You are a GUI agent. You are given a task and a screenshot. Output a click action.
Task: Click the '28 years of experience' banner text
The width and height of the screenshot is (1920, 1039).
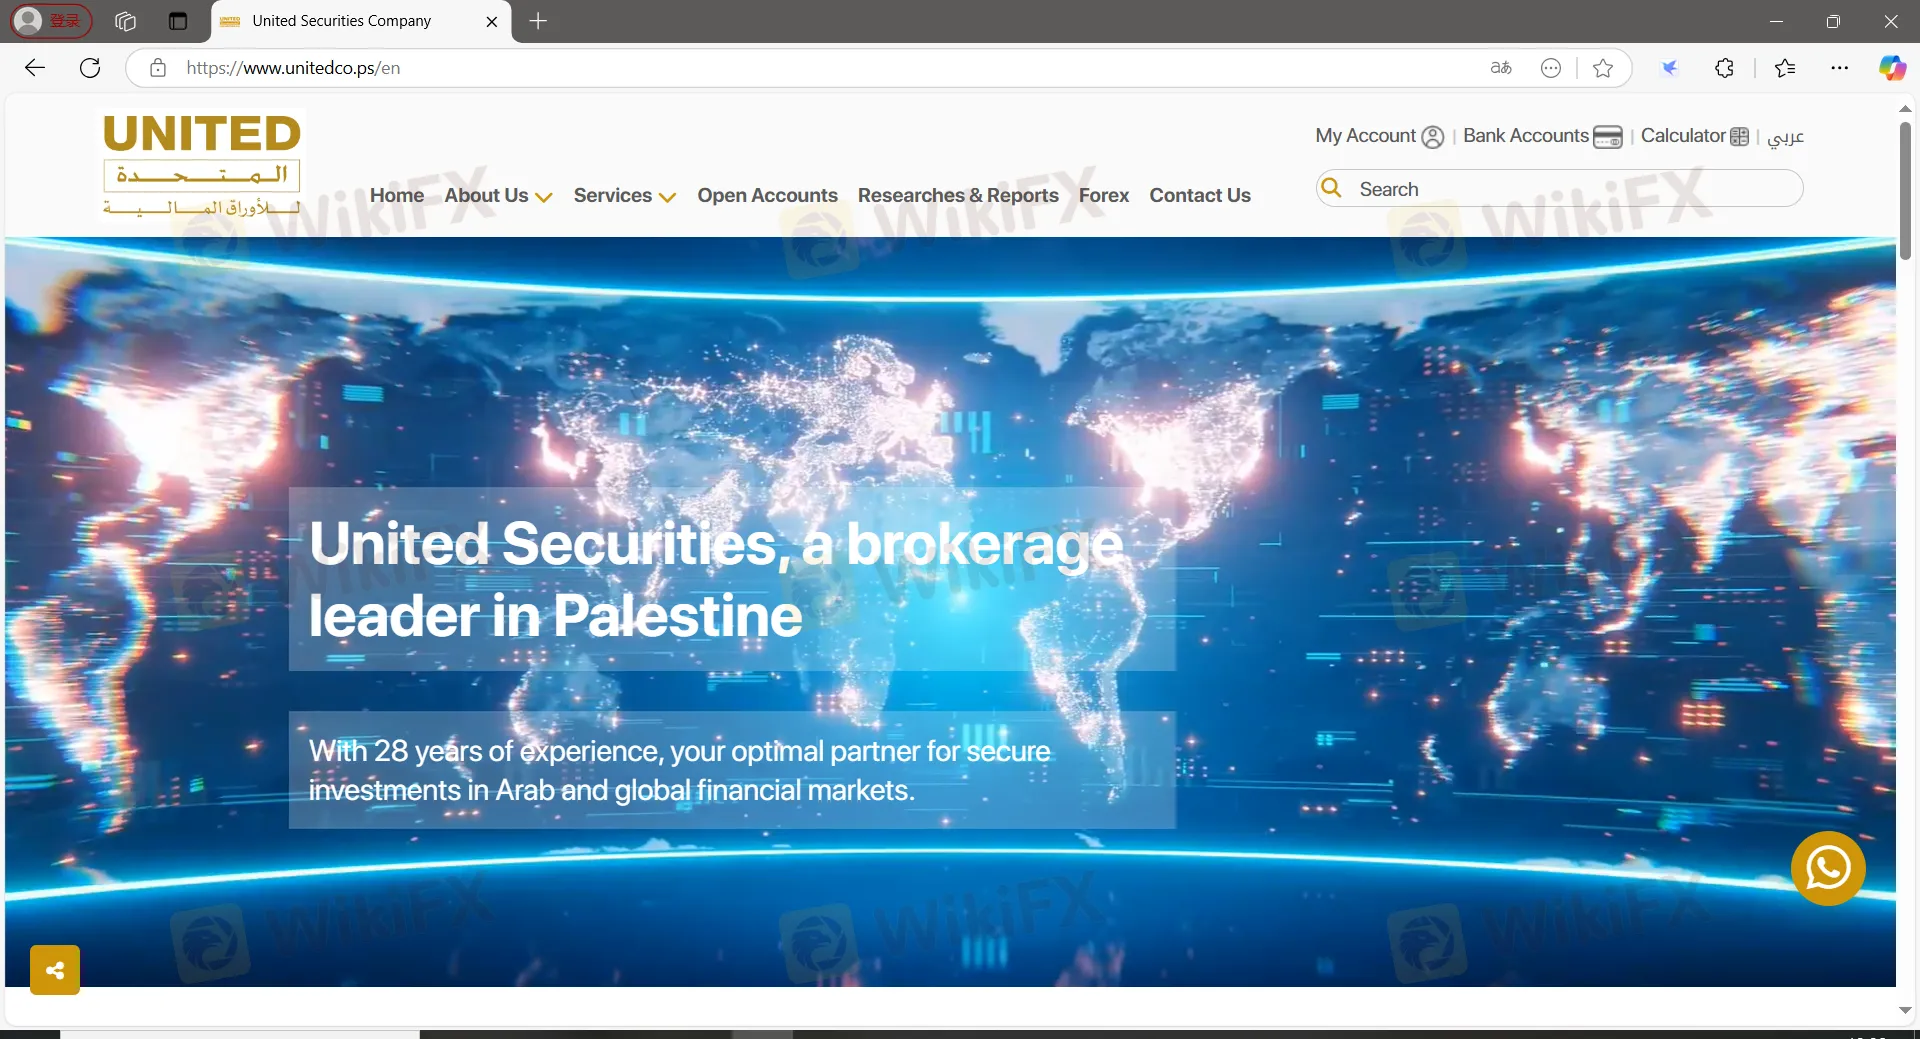tap(680, 770)
